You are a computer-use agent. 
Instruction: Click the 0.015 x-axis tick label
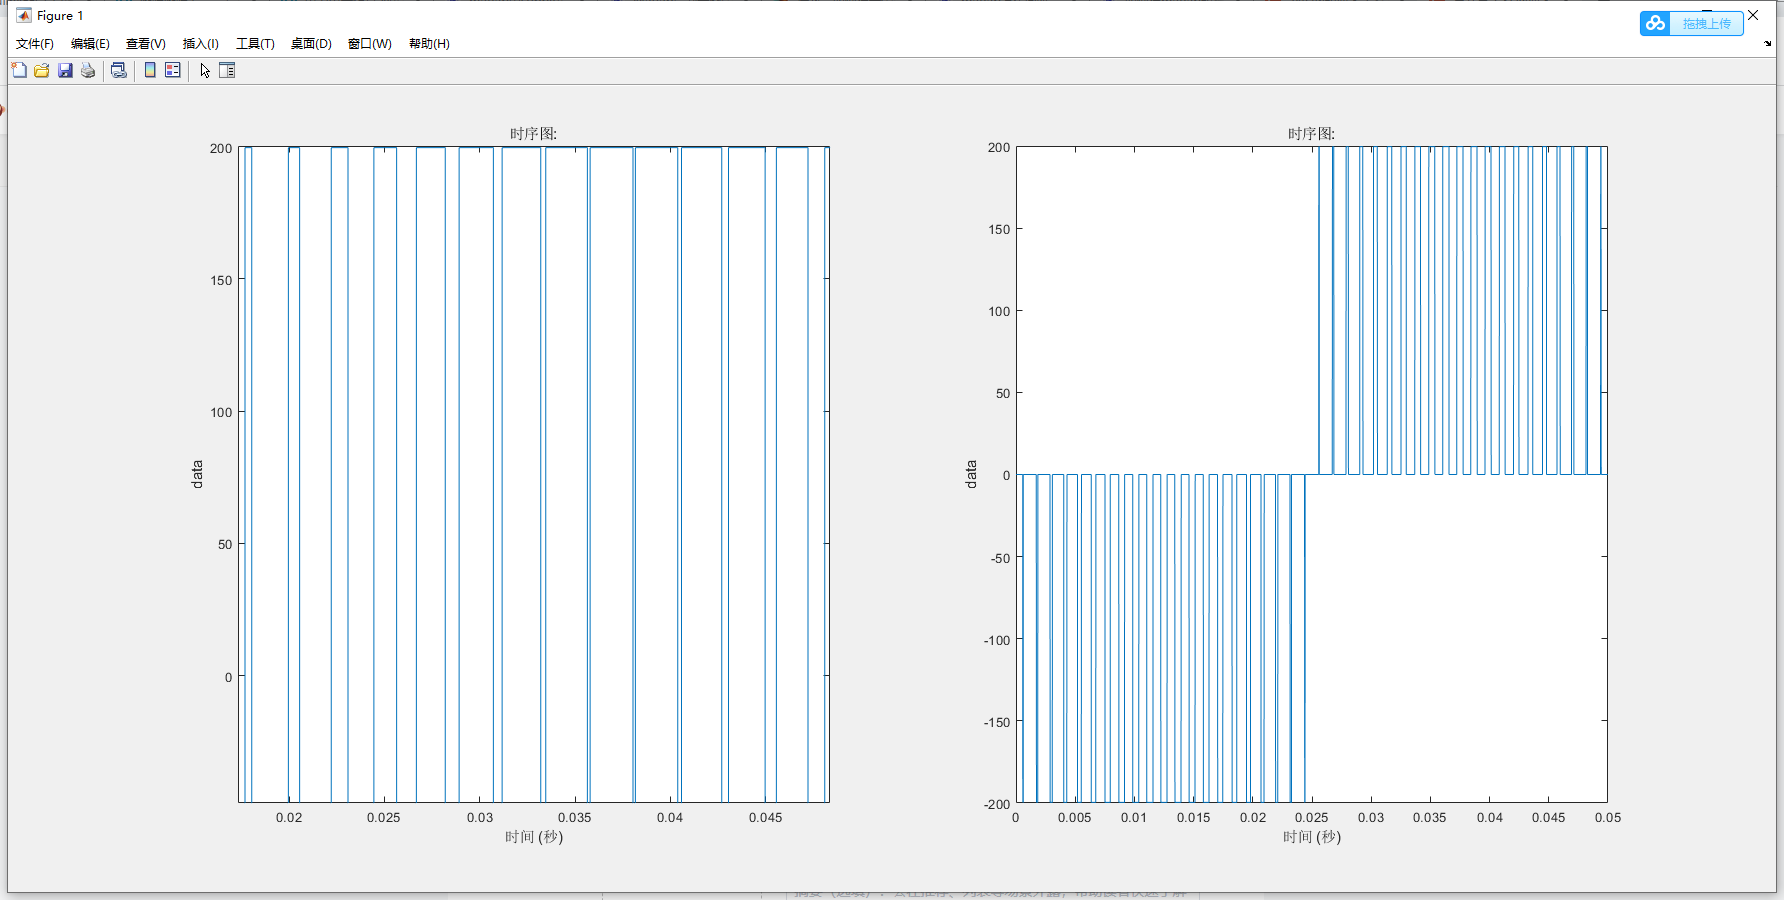[1193, 818]
